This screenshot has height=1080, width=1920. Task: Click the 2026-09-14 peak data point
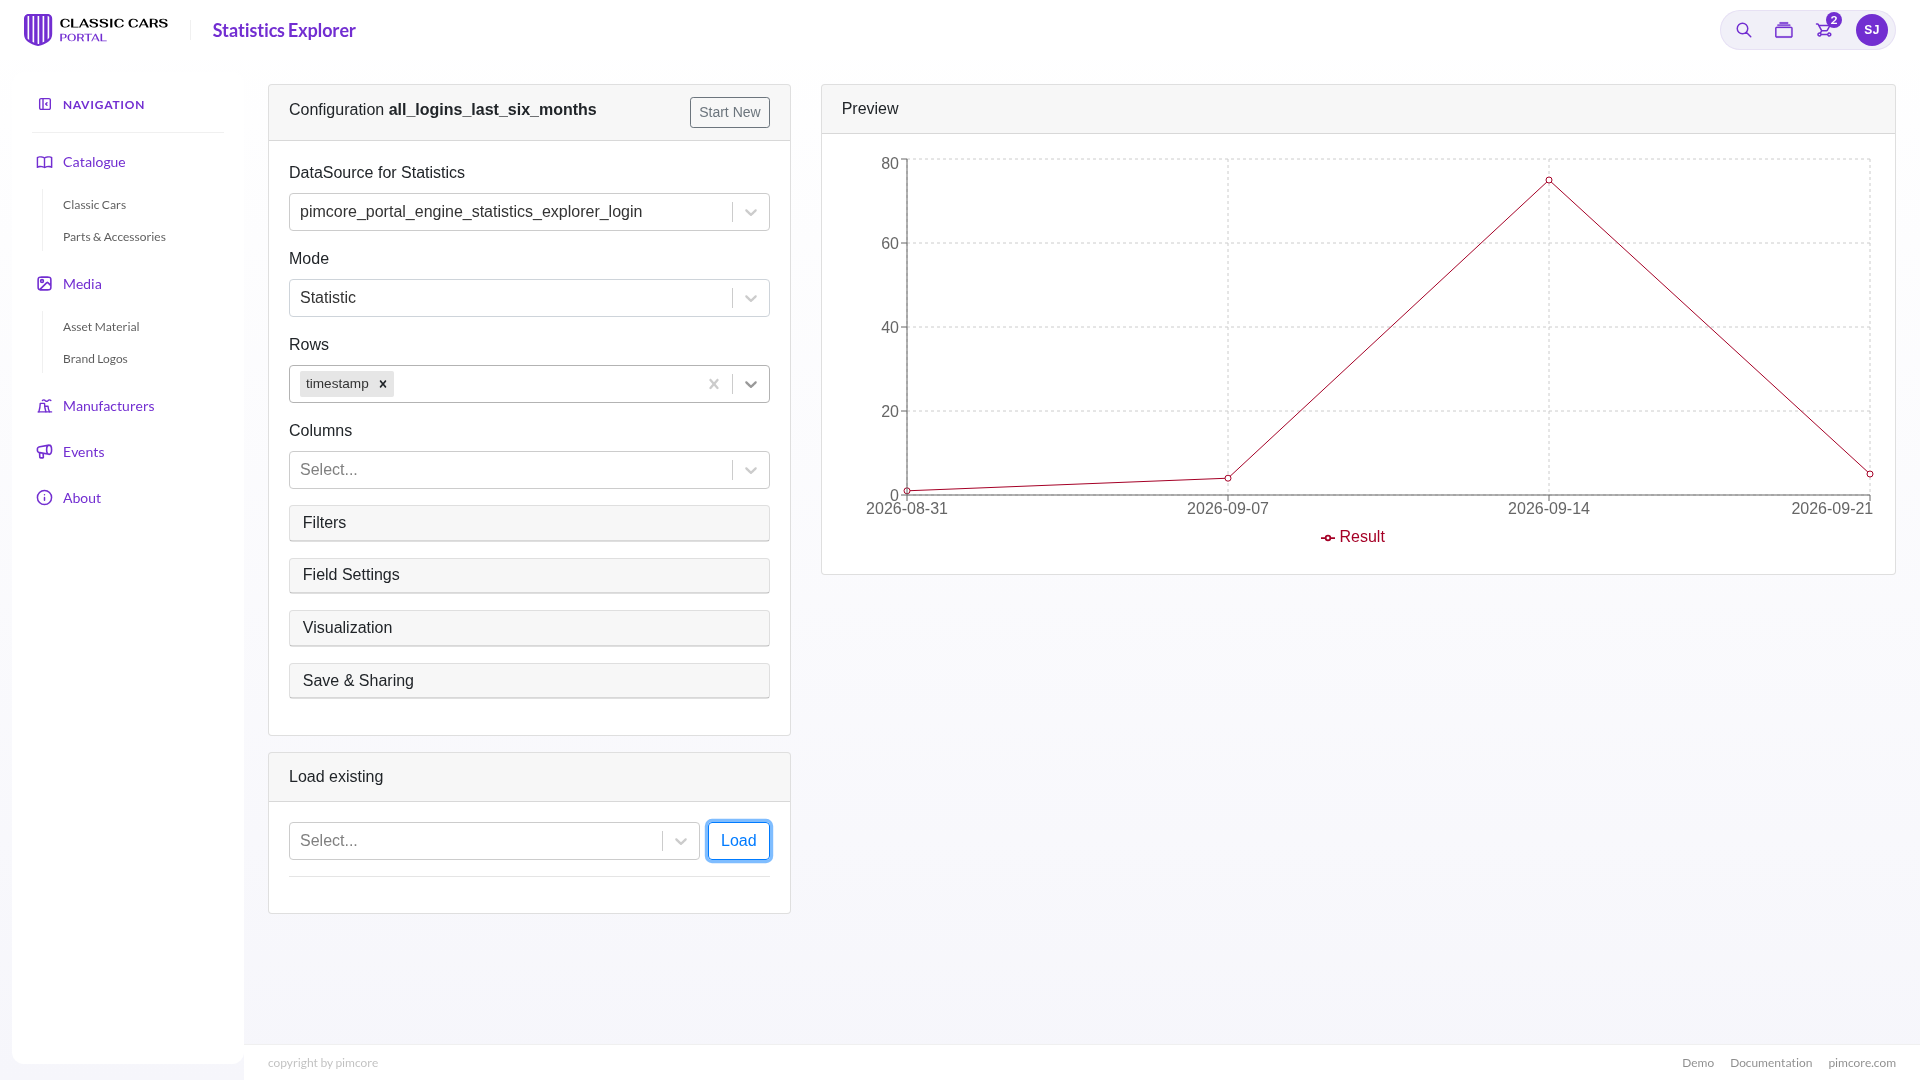click(x=1549, y=181)
